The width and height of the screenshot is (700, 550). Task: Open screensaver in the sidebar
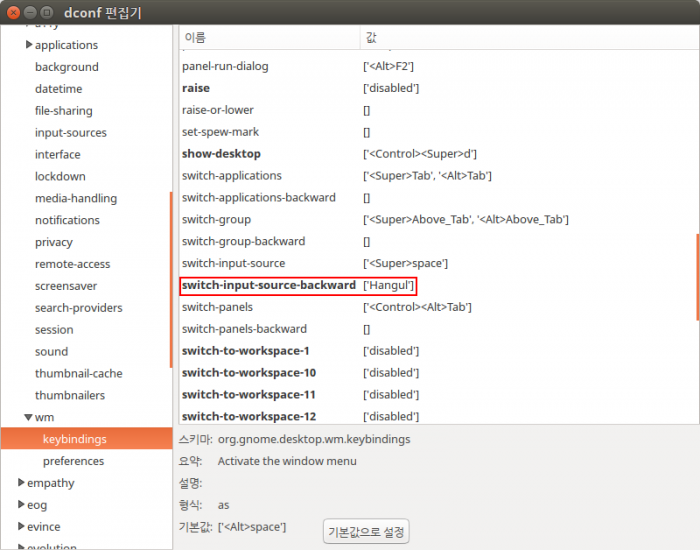tap(66, 286)
